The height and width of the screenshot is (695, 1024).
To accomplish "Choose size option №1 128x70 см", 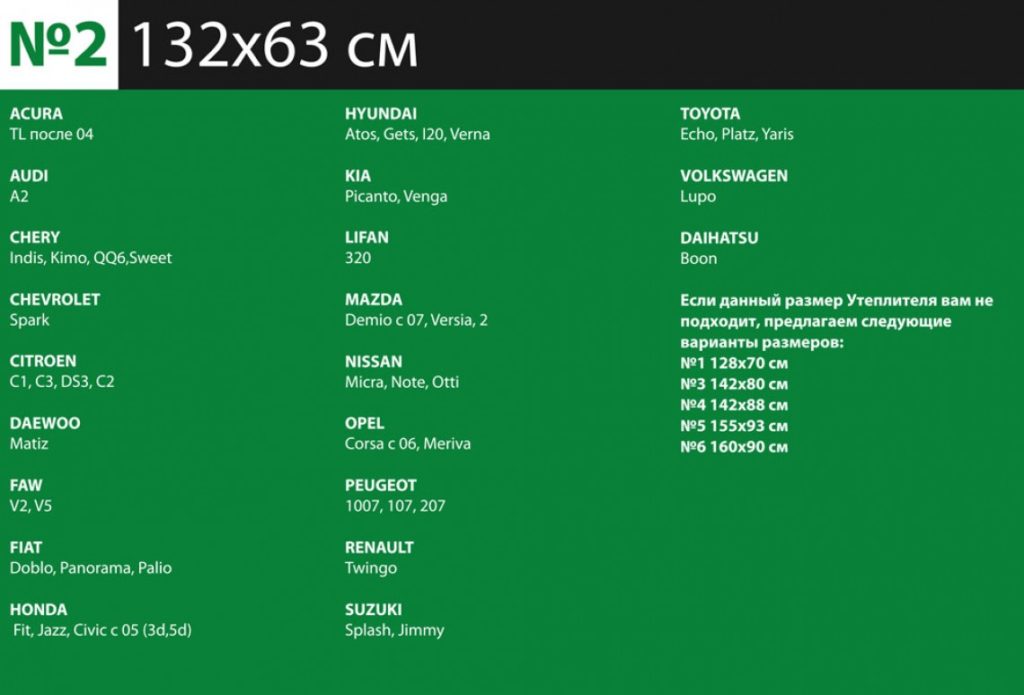I will pos(734,363).
